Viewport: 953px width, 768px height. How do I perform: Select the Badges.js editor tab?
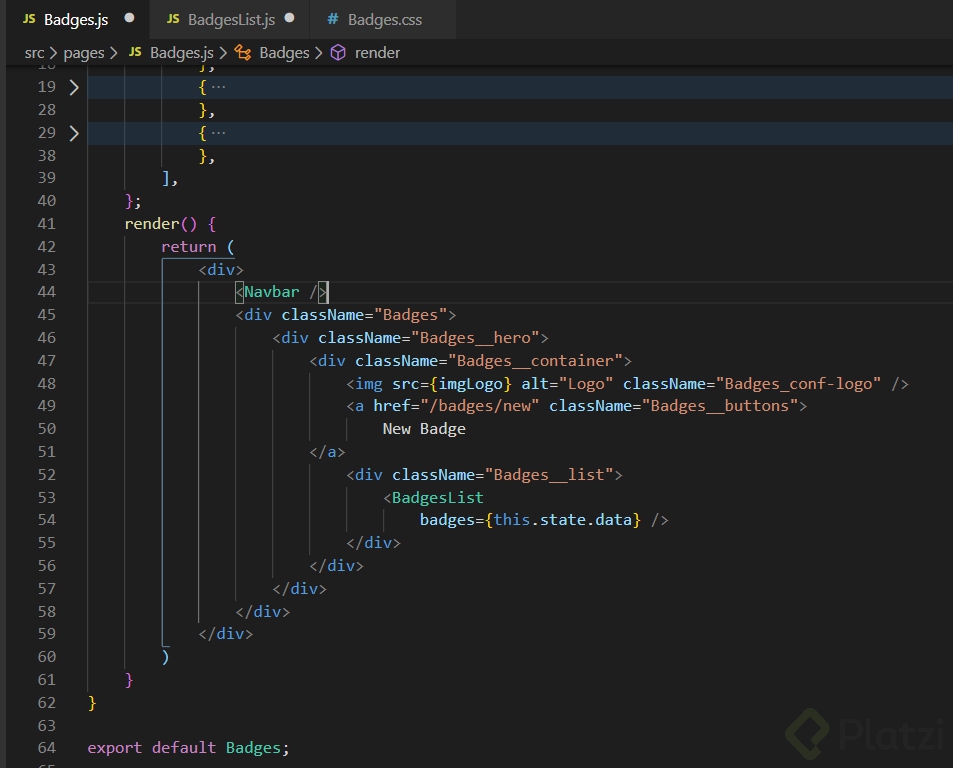coord(75,19)
